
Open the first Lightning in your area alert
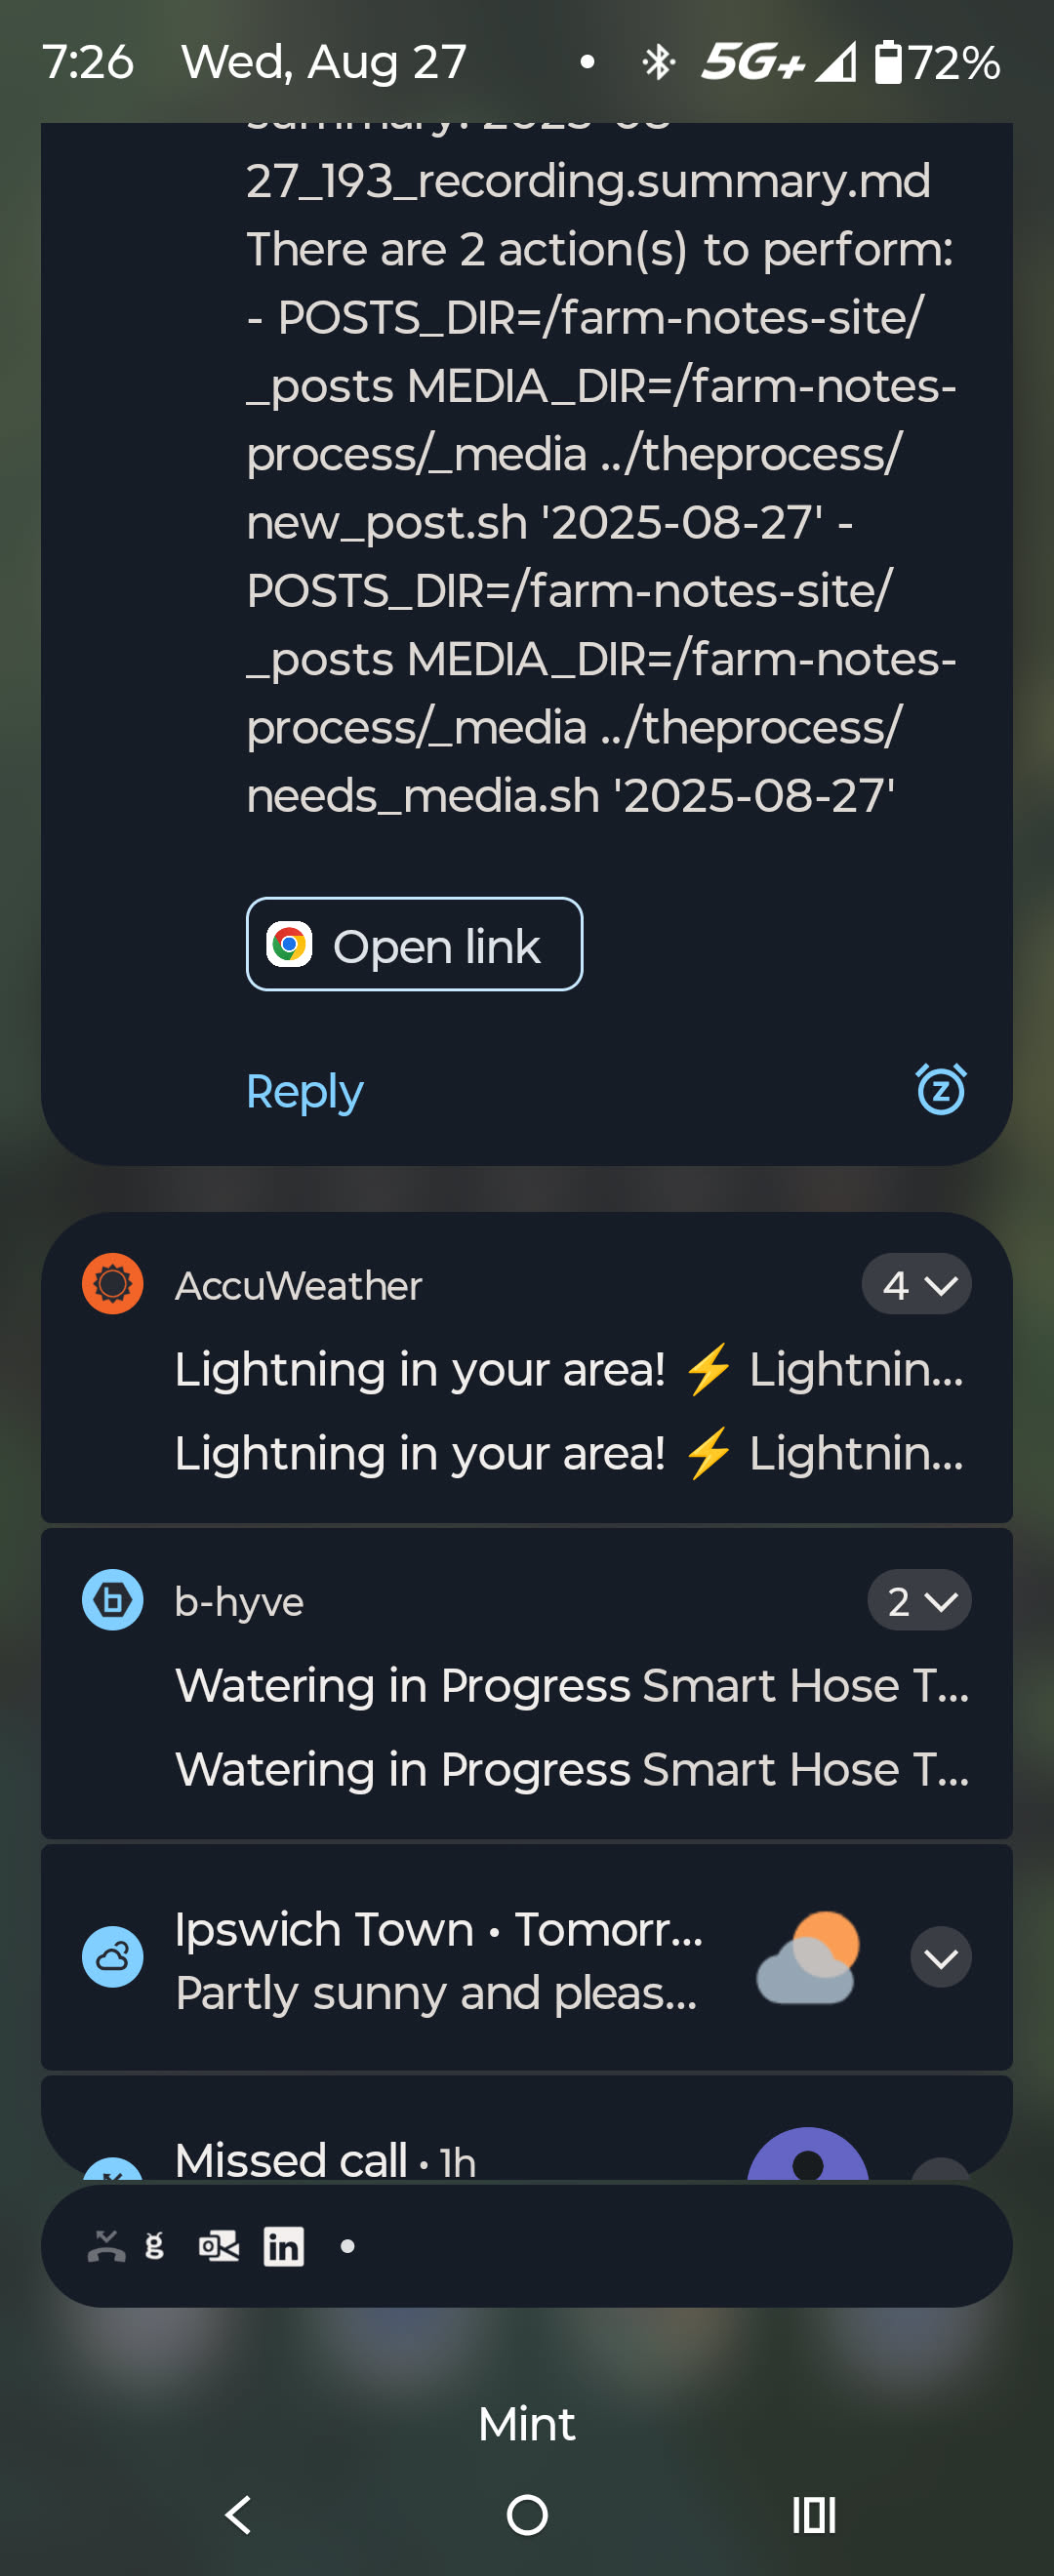click(x=570, y=1369)
